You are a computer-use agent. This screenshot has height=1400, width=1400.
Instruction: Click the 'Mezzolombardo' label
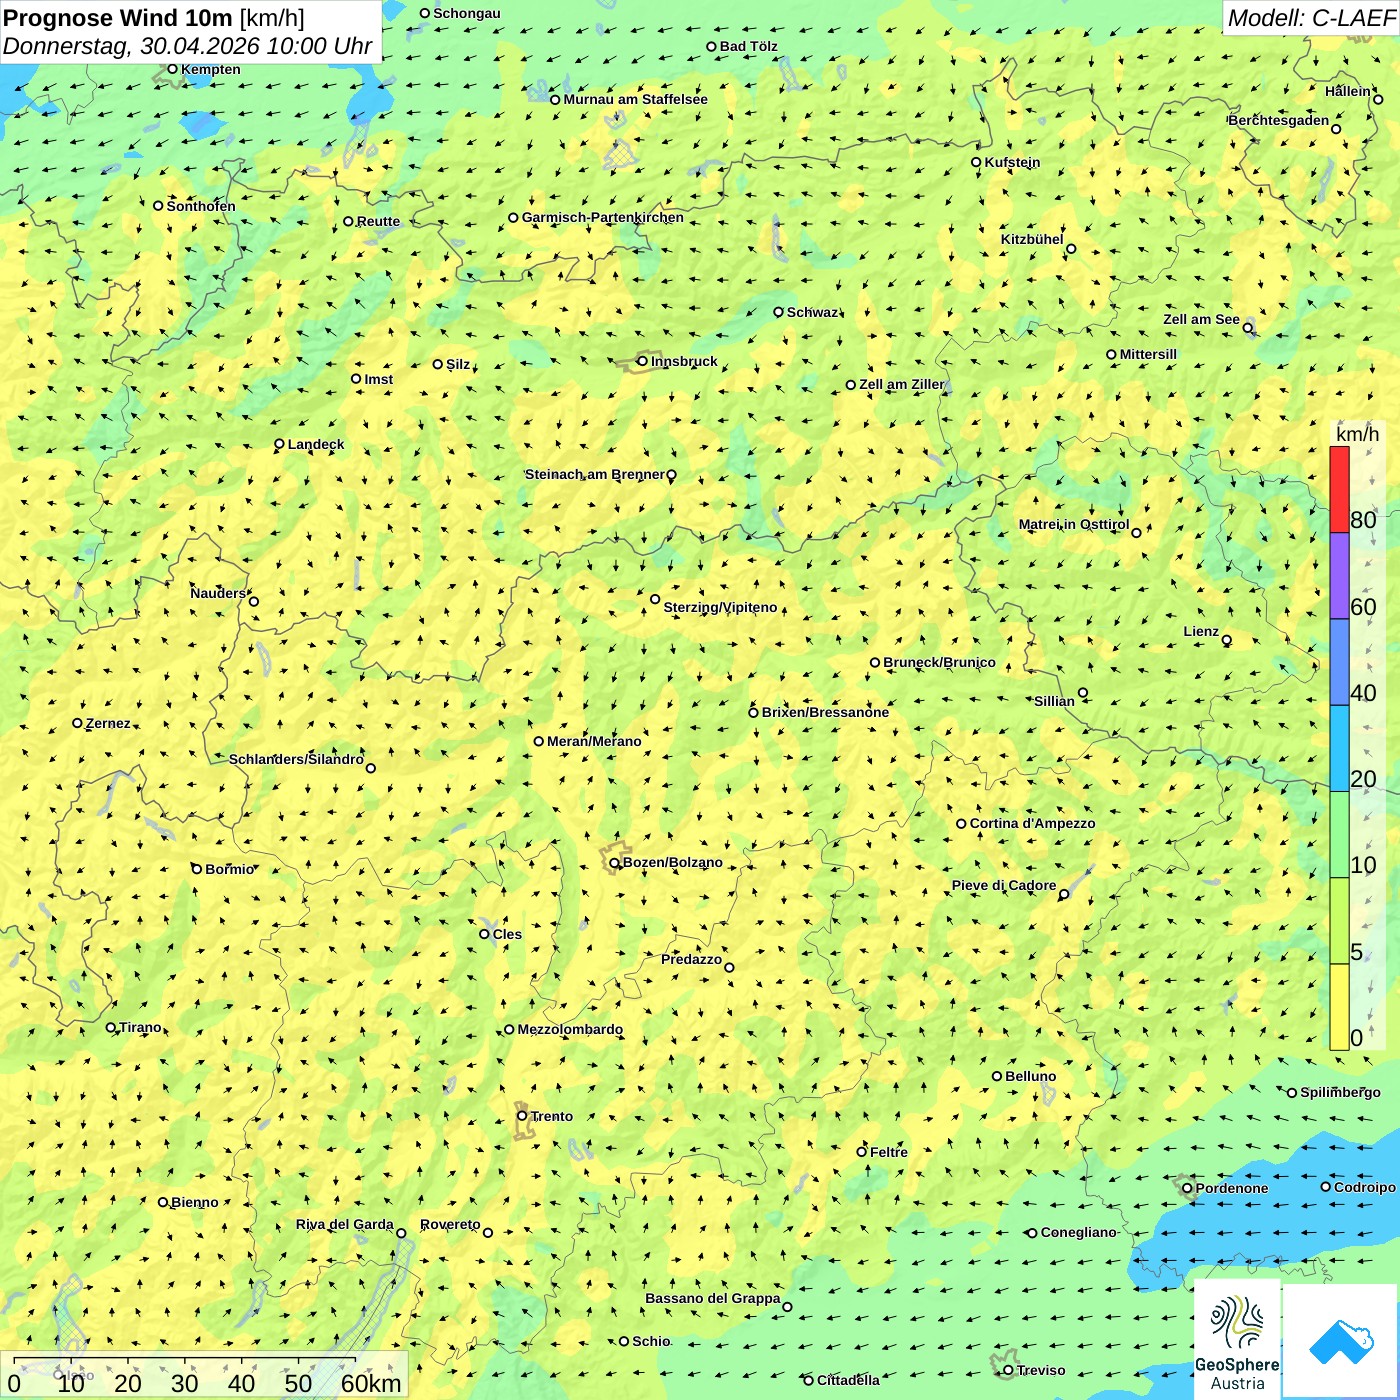click(x=570, y=1029)
